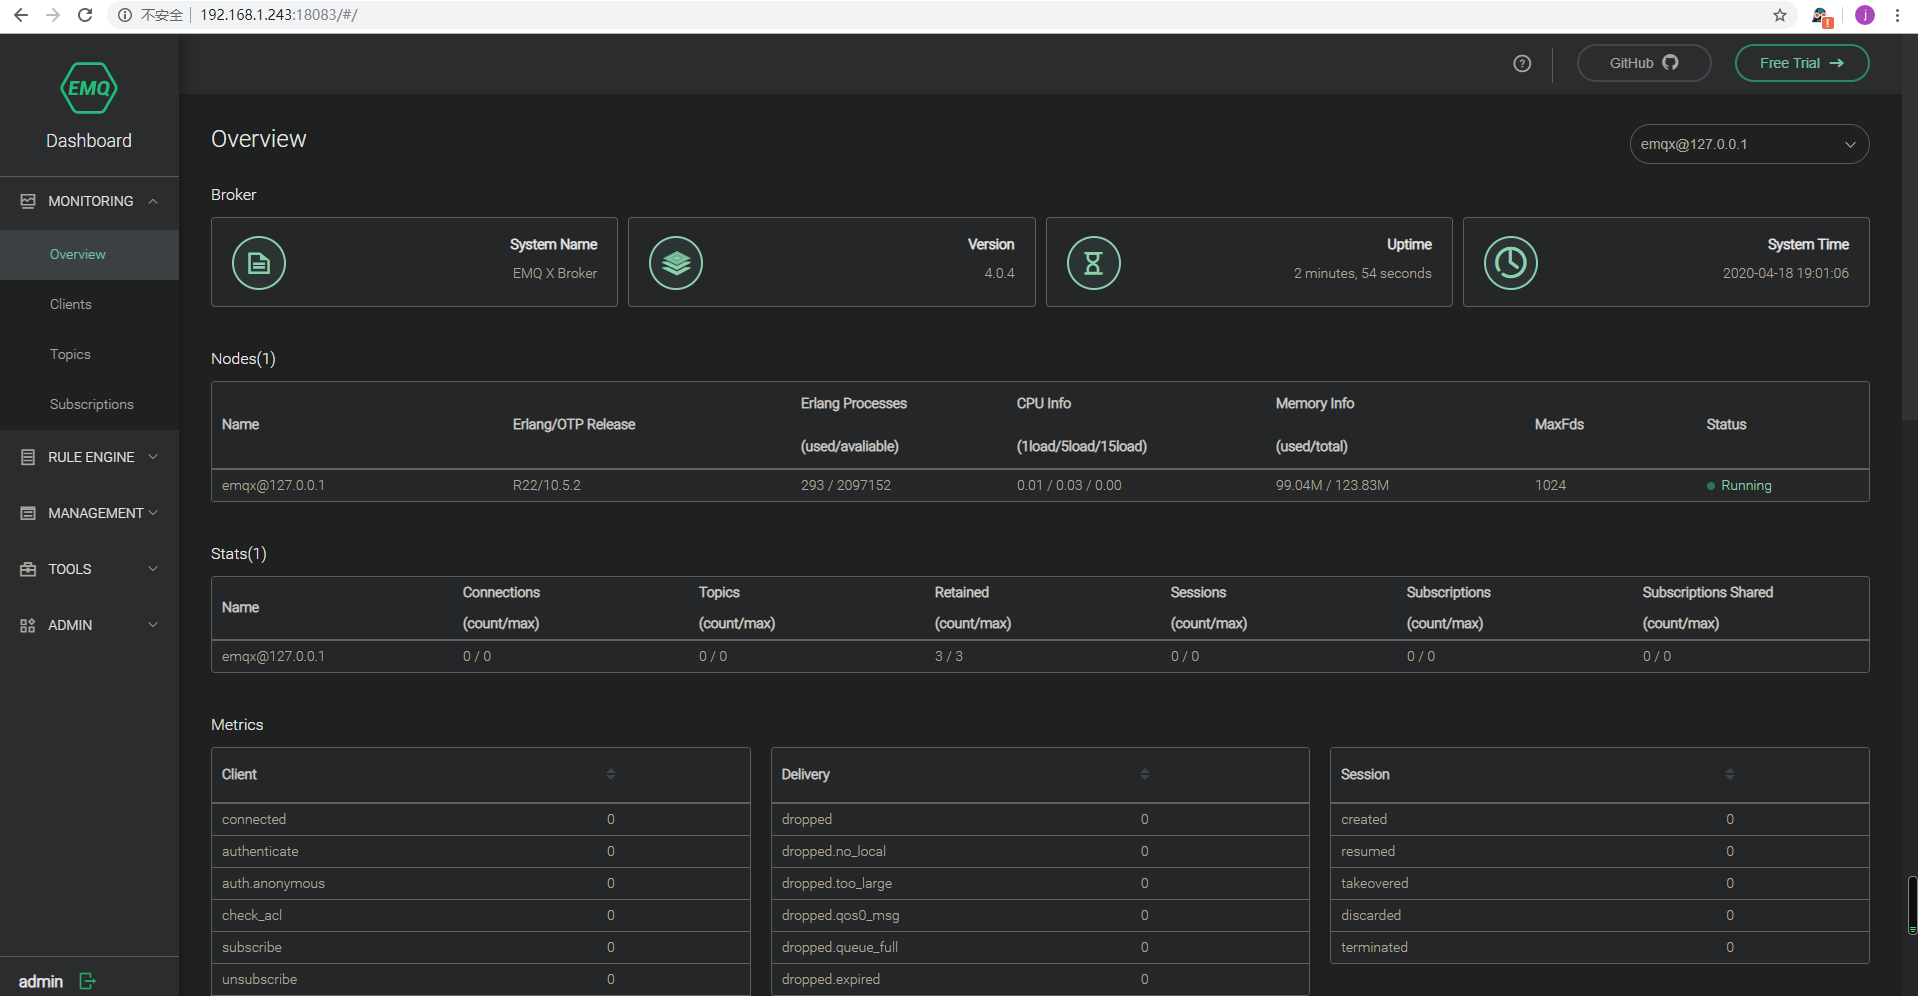
Task: Click the MaxFds value 1024
Action: 1550,485
